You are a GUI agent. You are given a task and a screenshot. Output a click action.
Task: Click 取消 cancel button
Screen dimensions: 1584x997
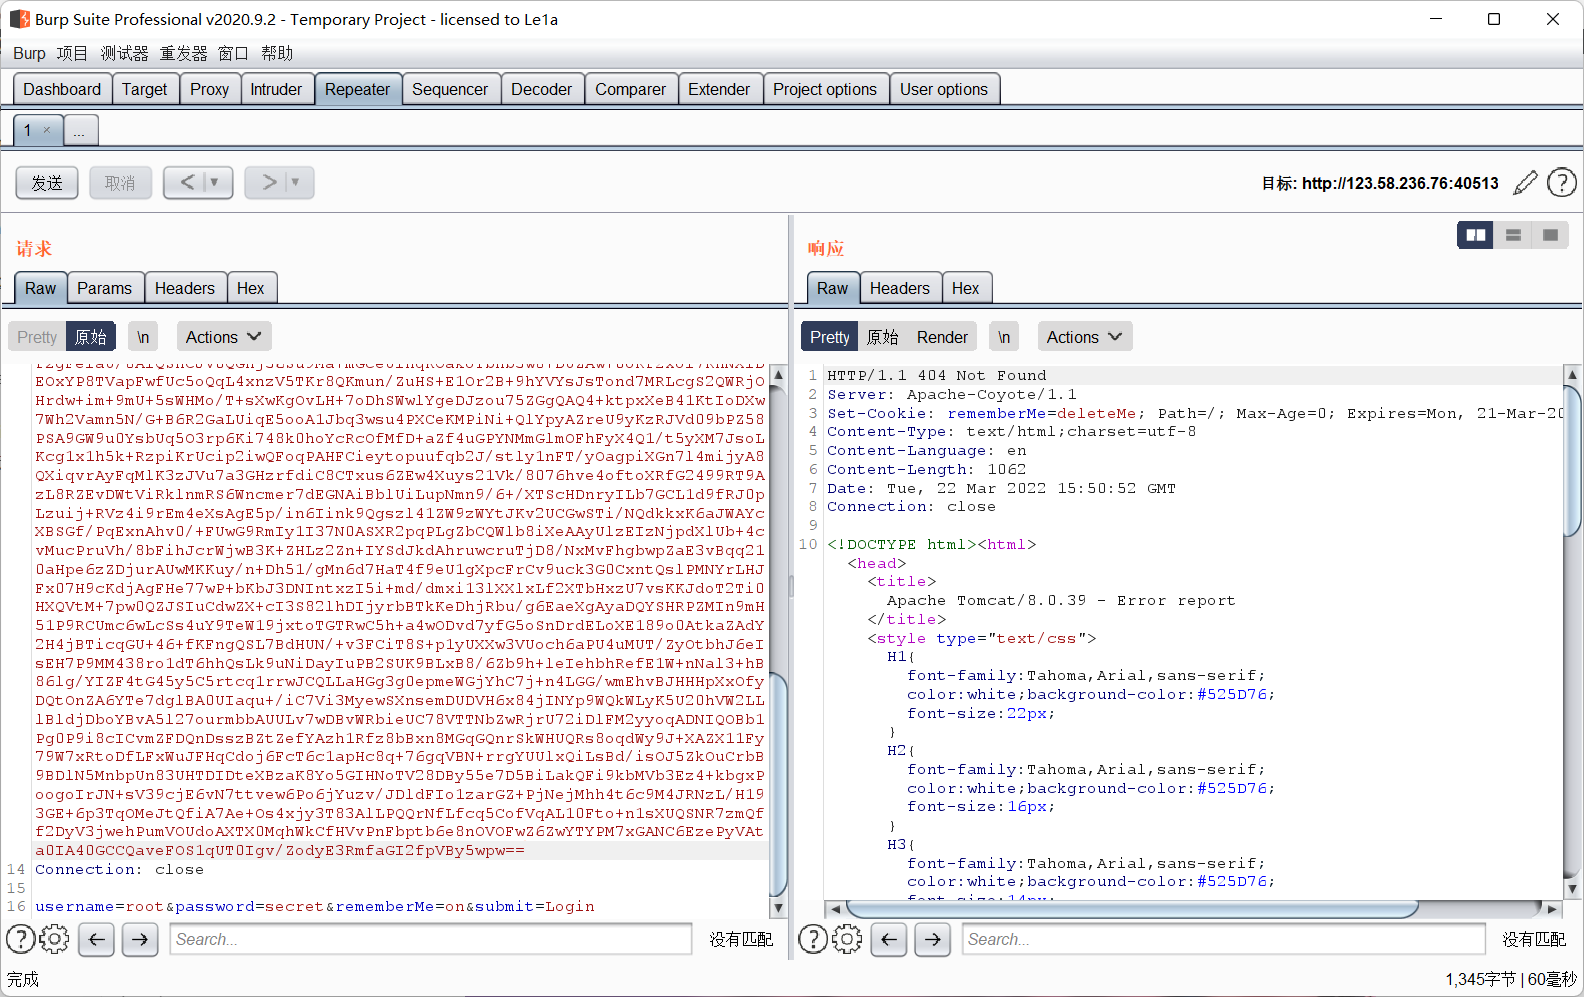pyautogui.click(x=120, y=182)
